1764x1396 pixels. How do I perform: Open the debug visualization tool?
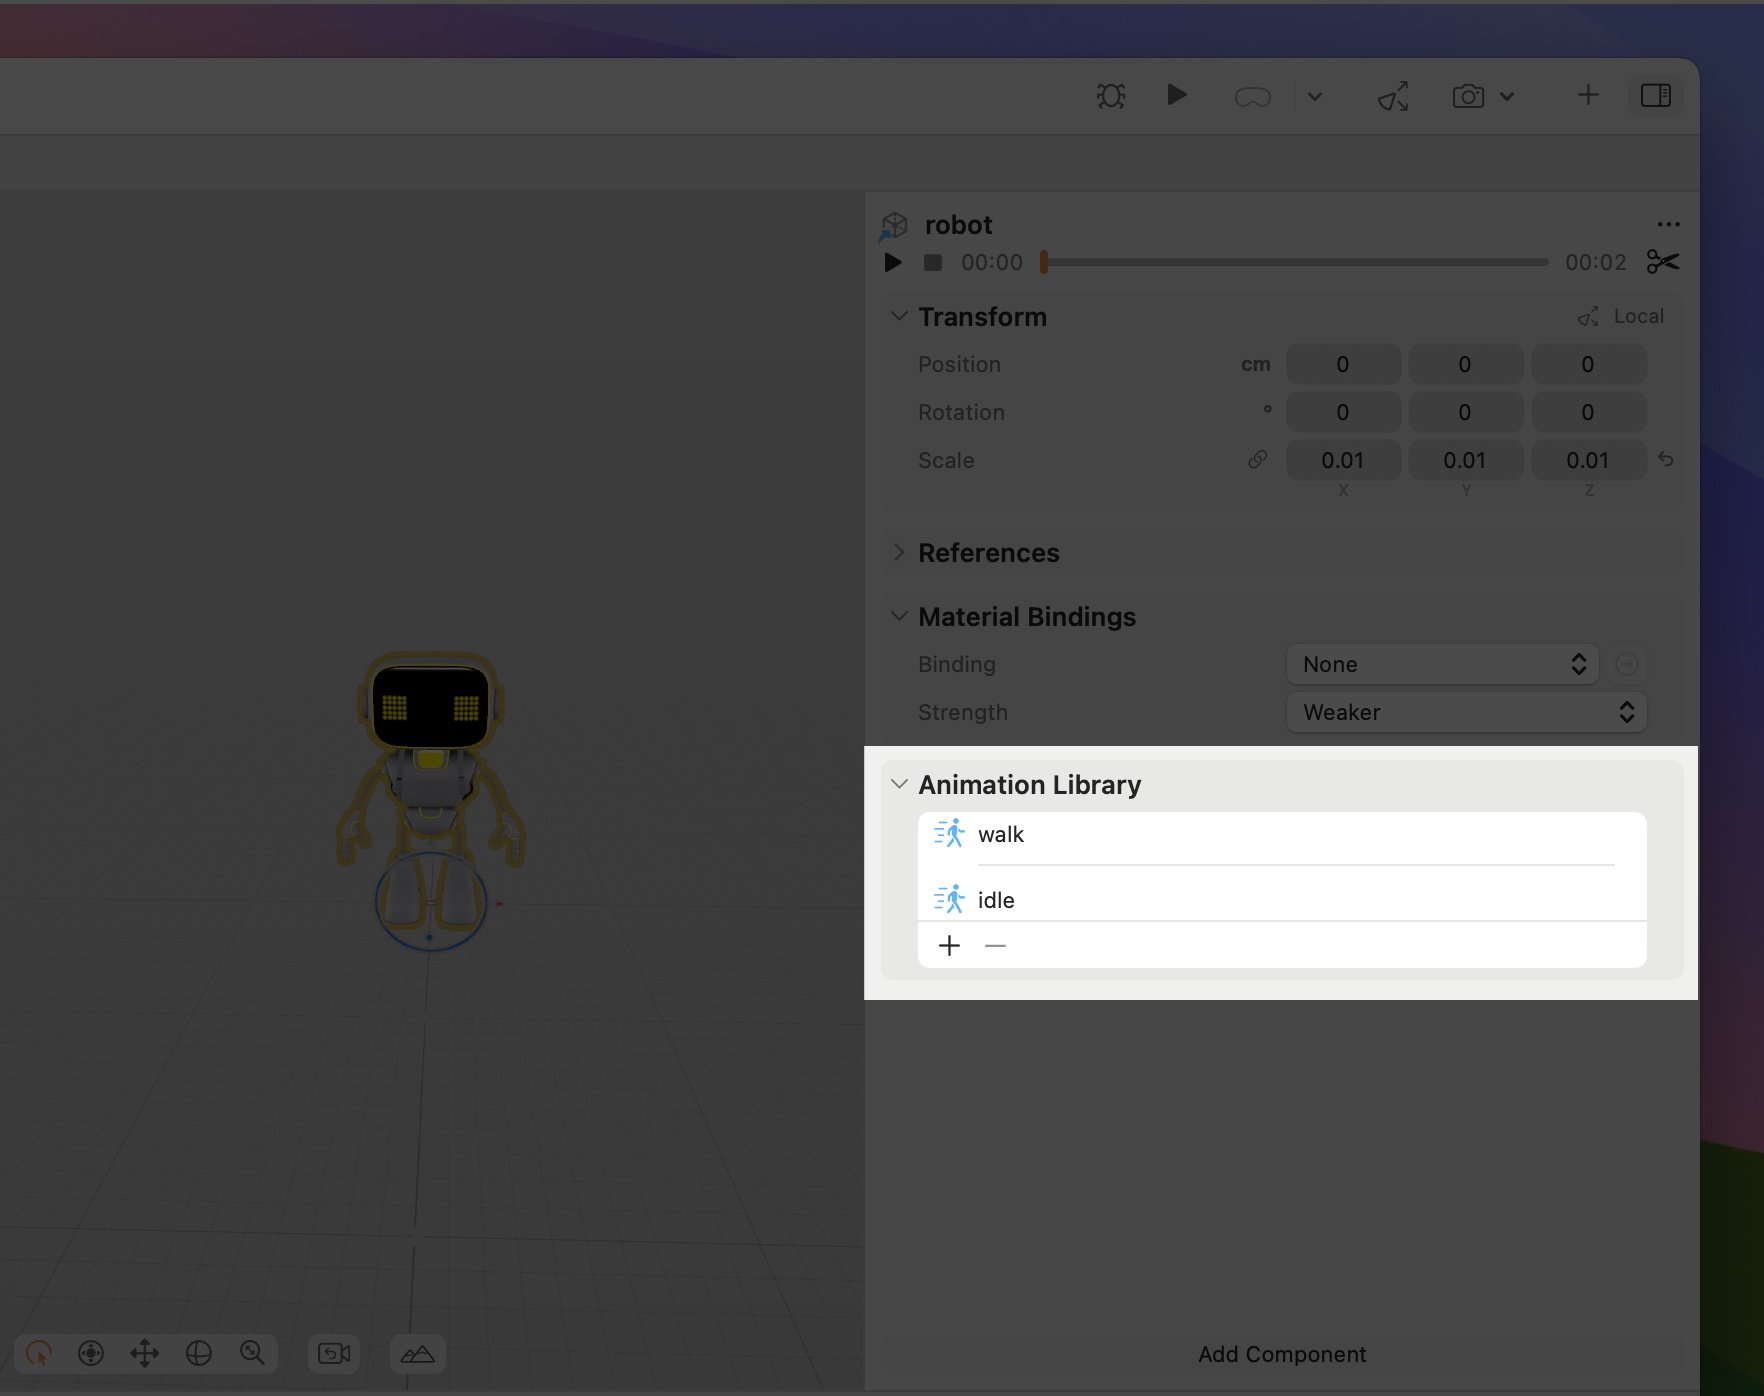click(1110, 96)
